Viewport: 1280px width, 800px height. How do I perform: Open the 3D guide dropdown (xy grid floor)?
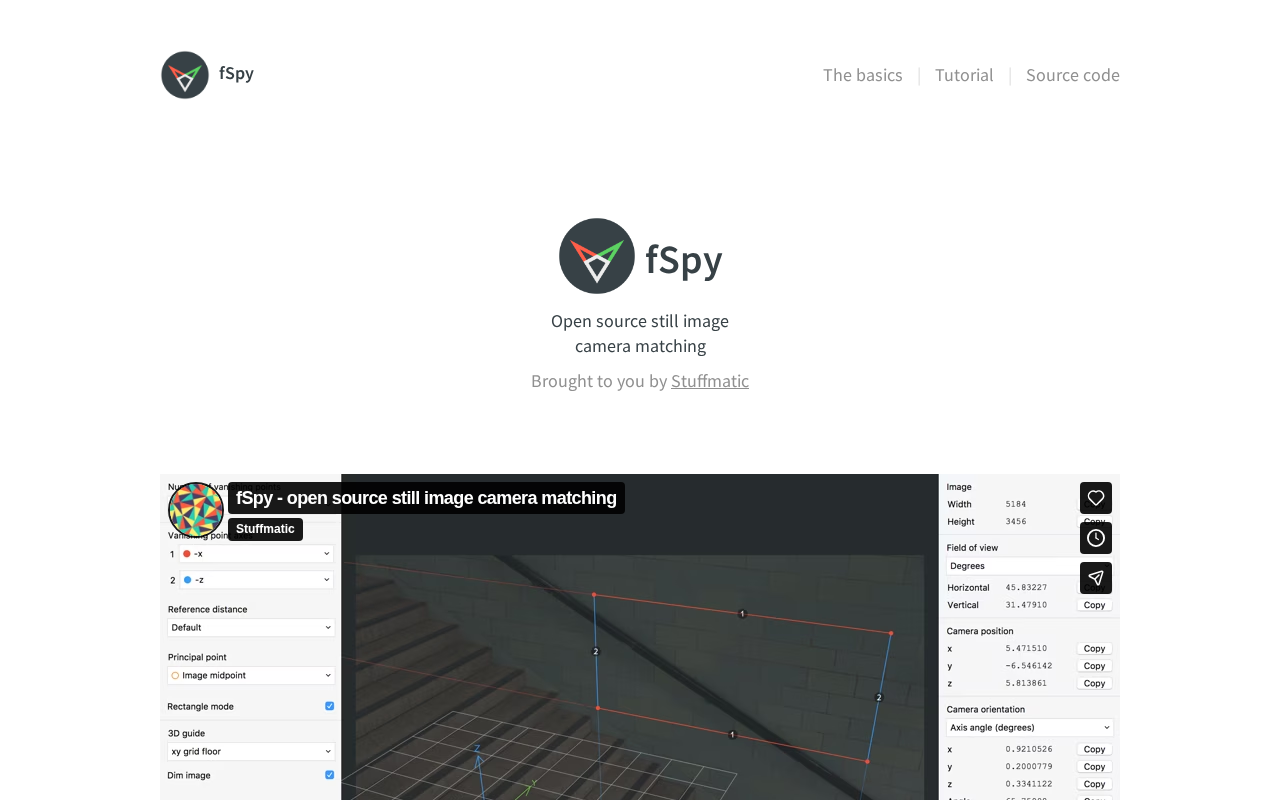tap(251, 752)
